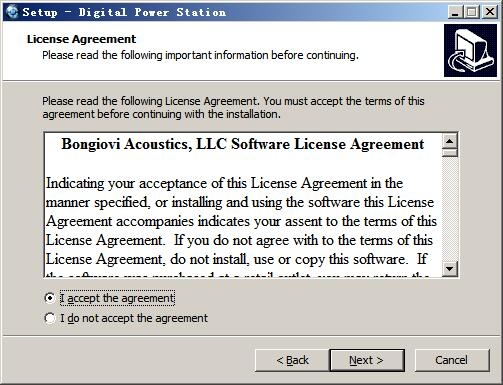The width and height of the screenshot is (503, 385).
Task: Minimize the Setup window
Action: tap(455, 12)
